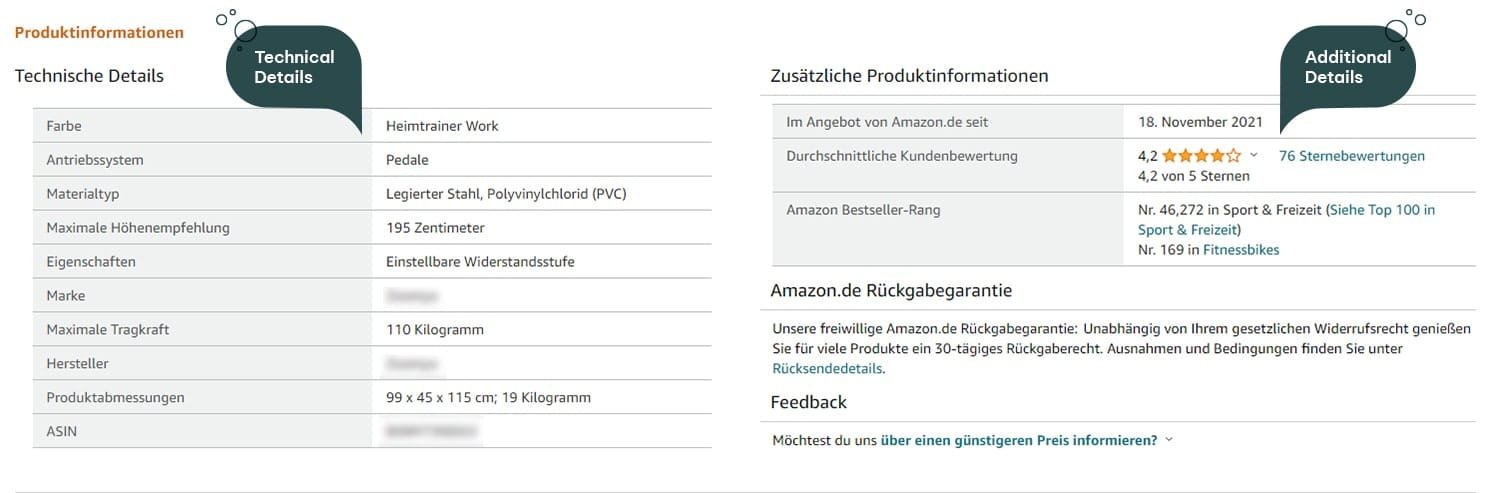Expand the chevron after the cheaper price question
Image resolution: width=1486 pixels, height=493 pixels.
tap(1169, 440)
